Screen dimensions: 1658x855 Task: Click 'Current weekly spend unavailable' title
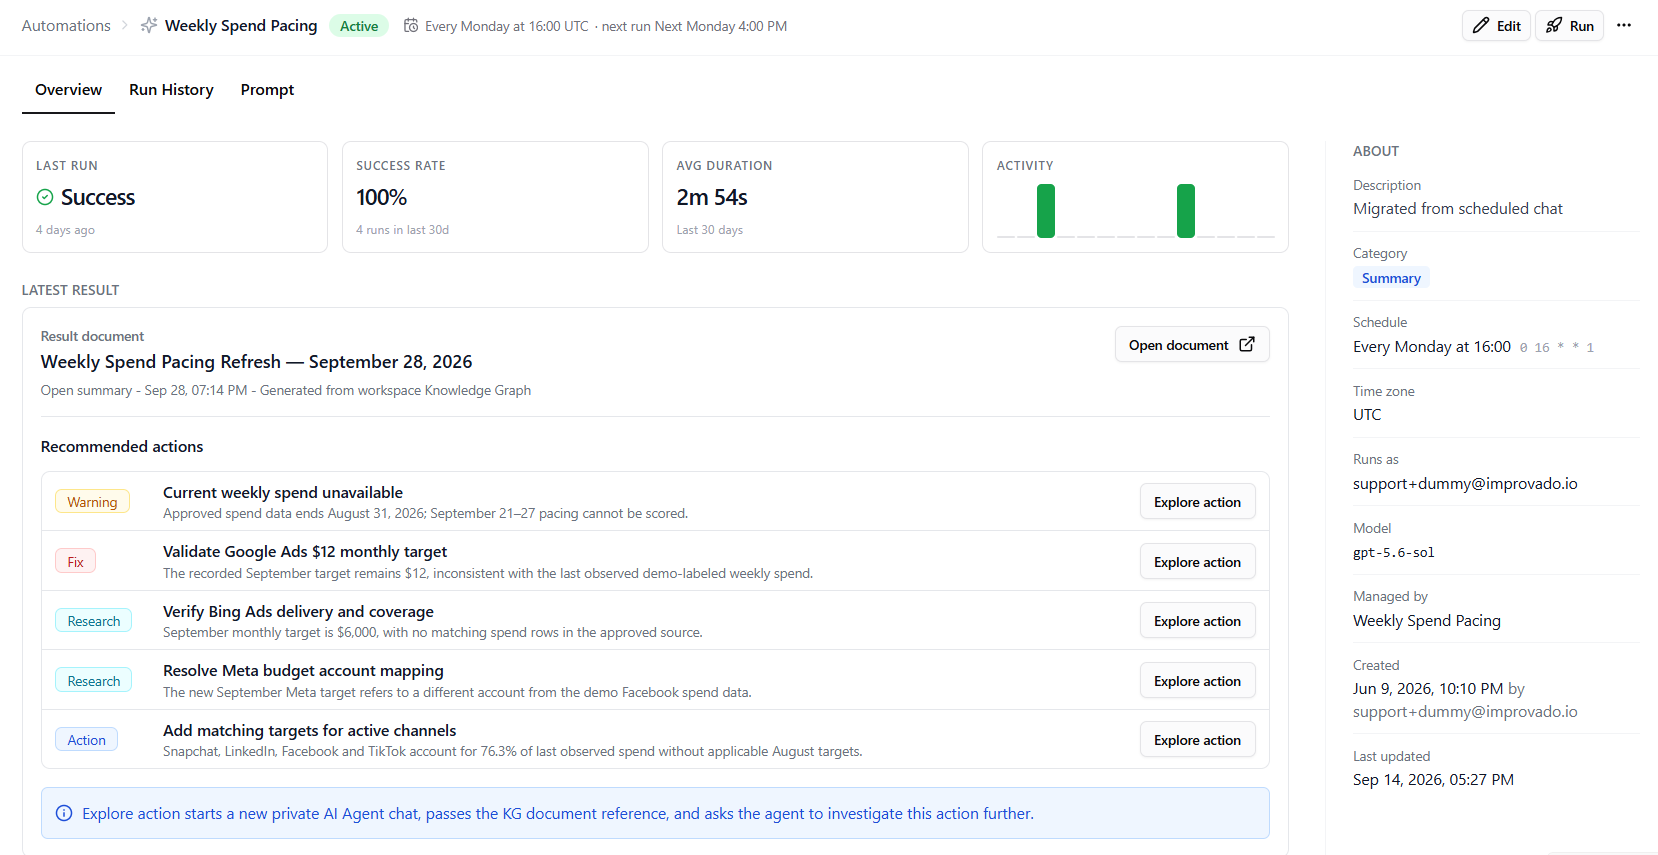[283, 492]
